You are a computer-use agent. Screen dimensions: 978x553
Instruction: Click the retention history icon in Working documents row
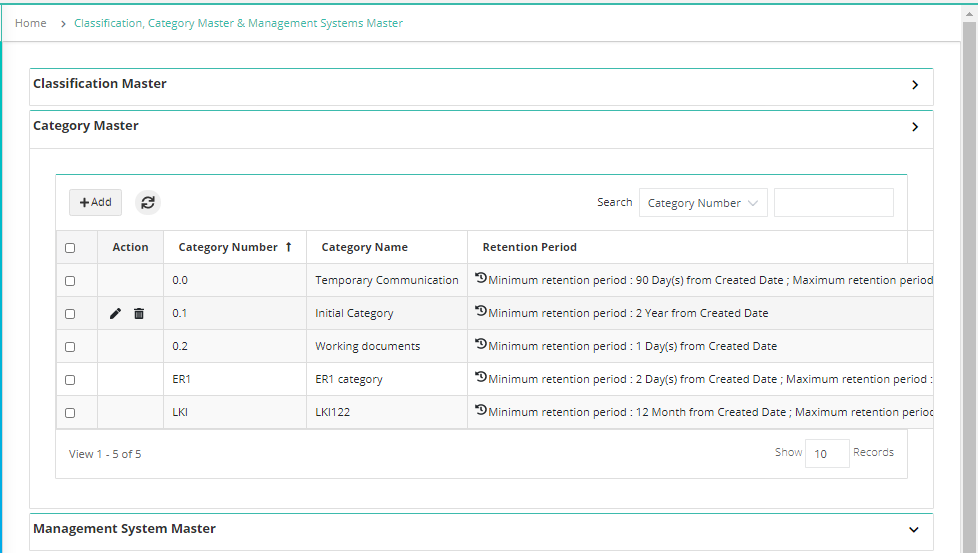[481, 344]
